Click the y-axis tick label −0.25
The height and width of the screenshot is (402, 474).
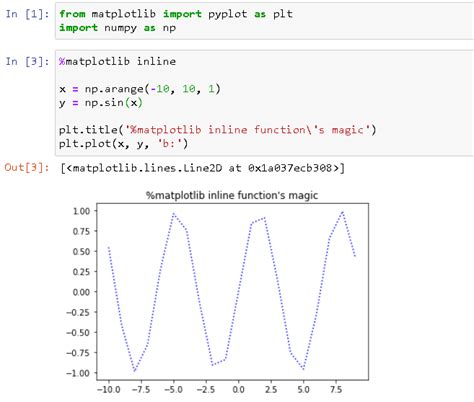(78, 312)
